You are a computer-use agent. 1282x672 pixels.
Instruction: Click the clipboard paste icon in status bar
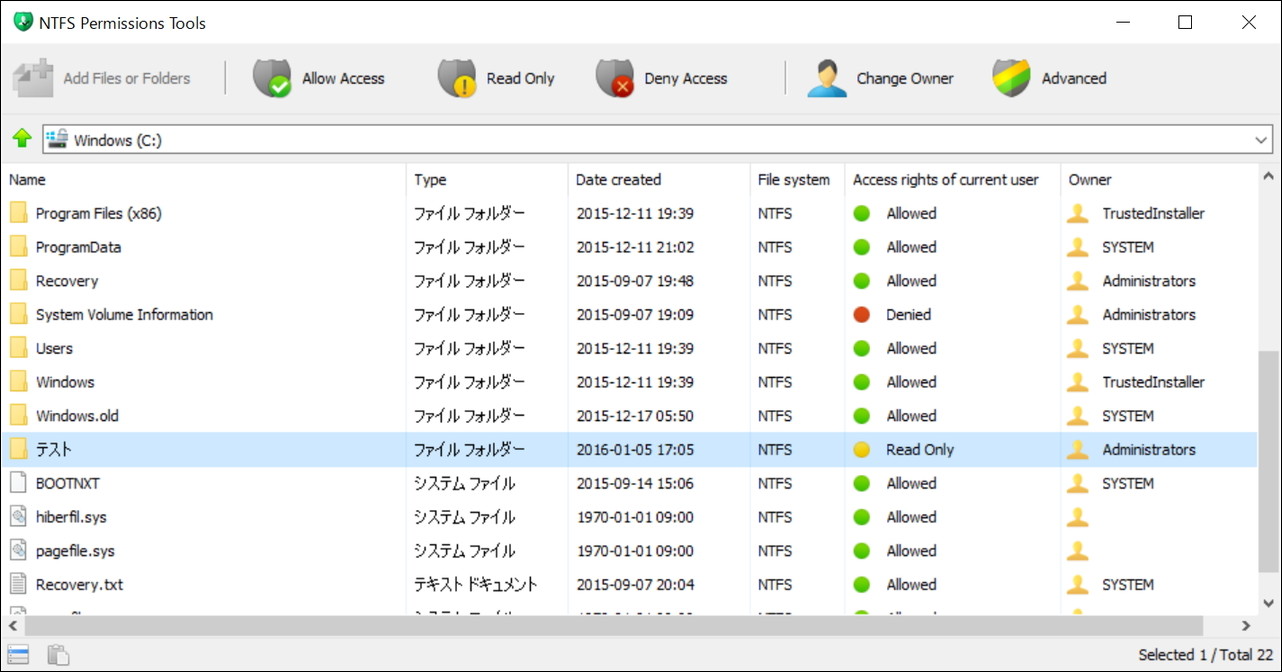click(57, 654)
